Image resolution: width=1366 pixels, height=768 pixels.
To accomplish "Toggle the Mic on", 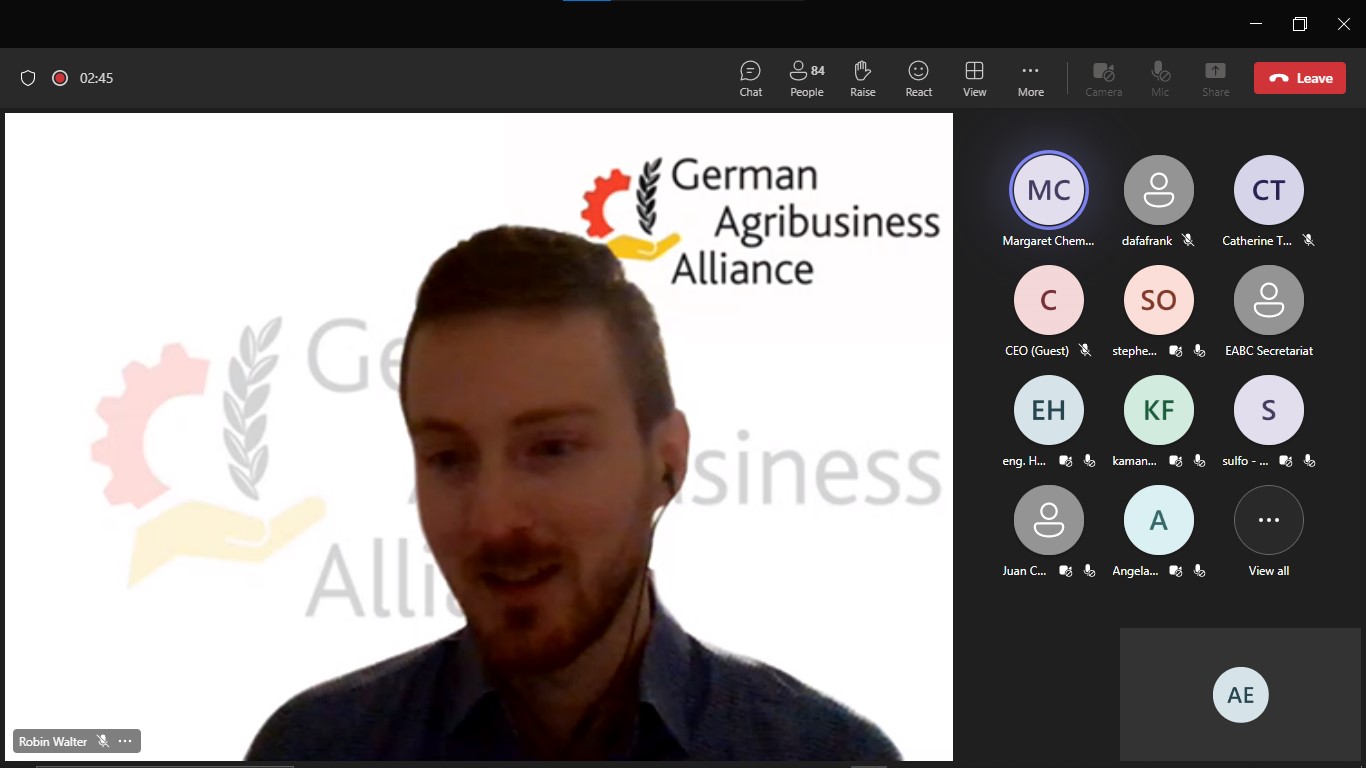I will click(1160, 78).
